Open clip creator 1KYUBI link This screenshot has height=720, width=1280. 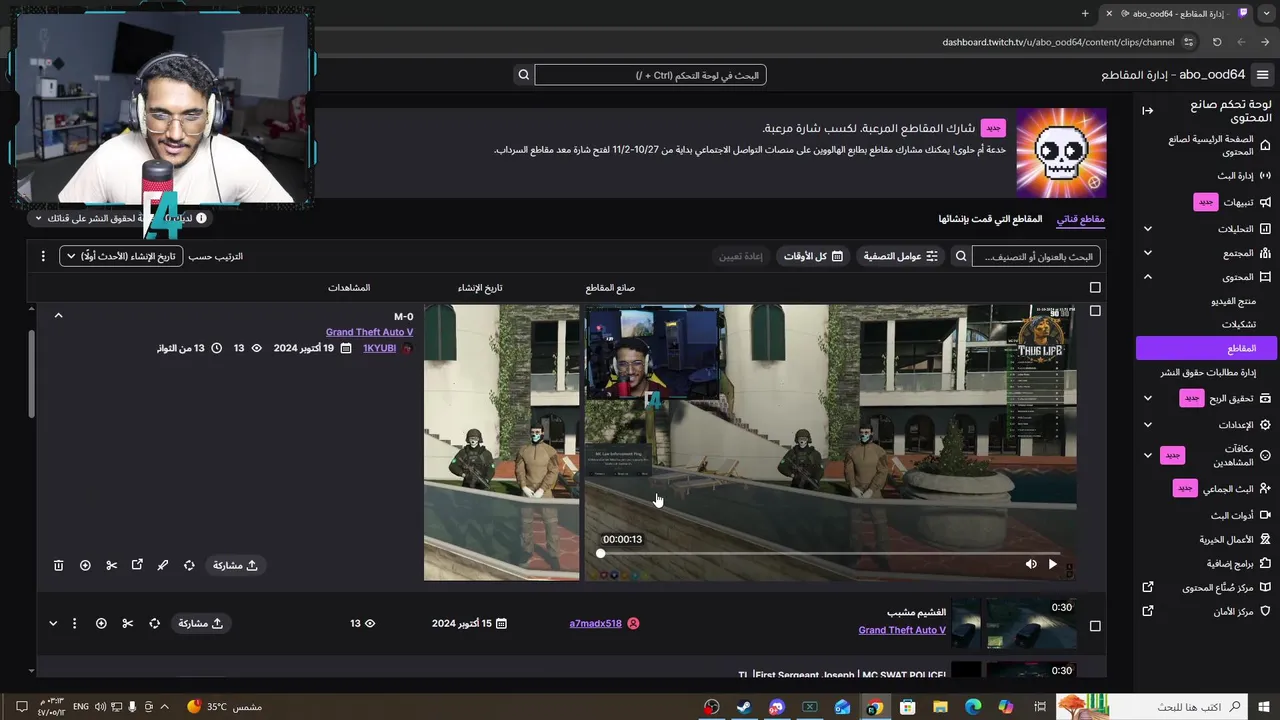click(x=379, y=348)
